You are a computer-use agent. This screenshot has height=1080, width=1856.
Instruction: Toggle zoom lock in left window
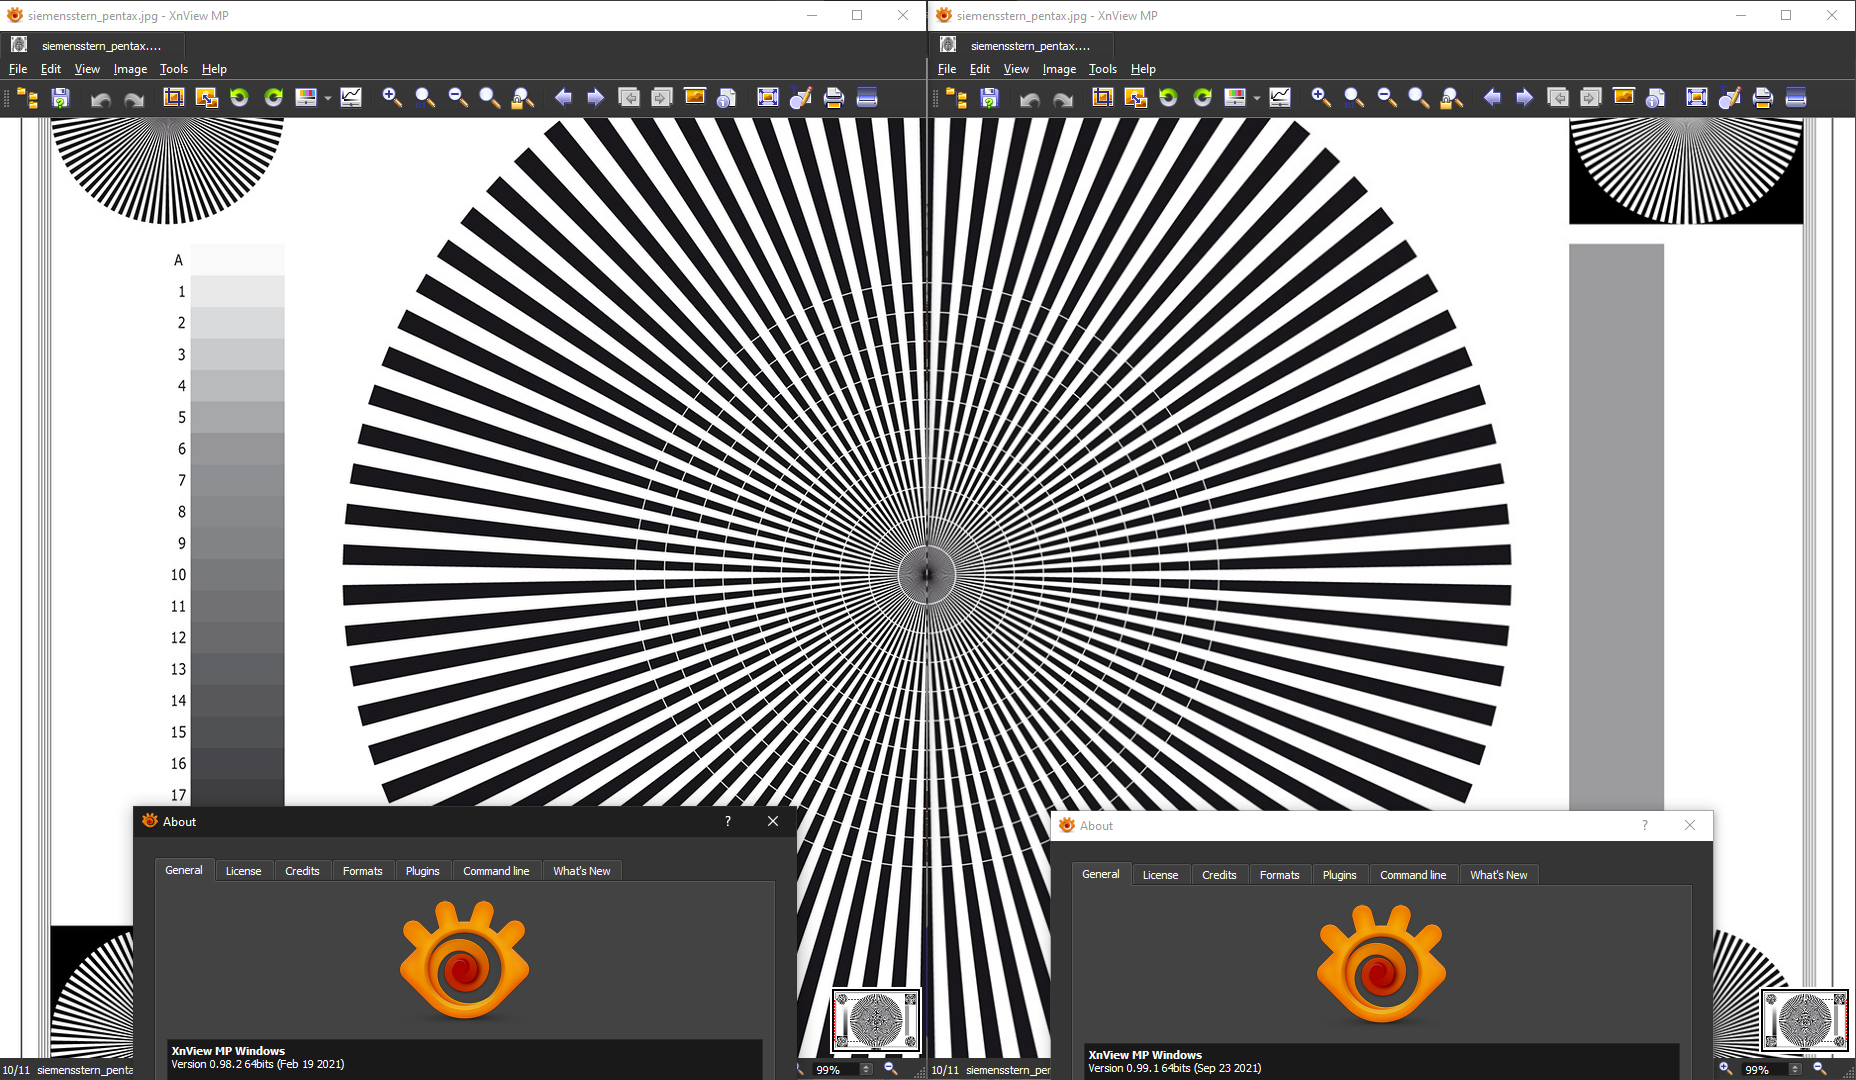pyautogui.click(x=522, y=97)
